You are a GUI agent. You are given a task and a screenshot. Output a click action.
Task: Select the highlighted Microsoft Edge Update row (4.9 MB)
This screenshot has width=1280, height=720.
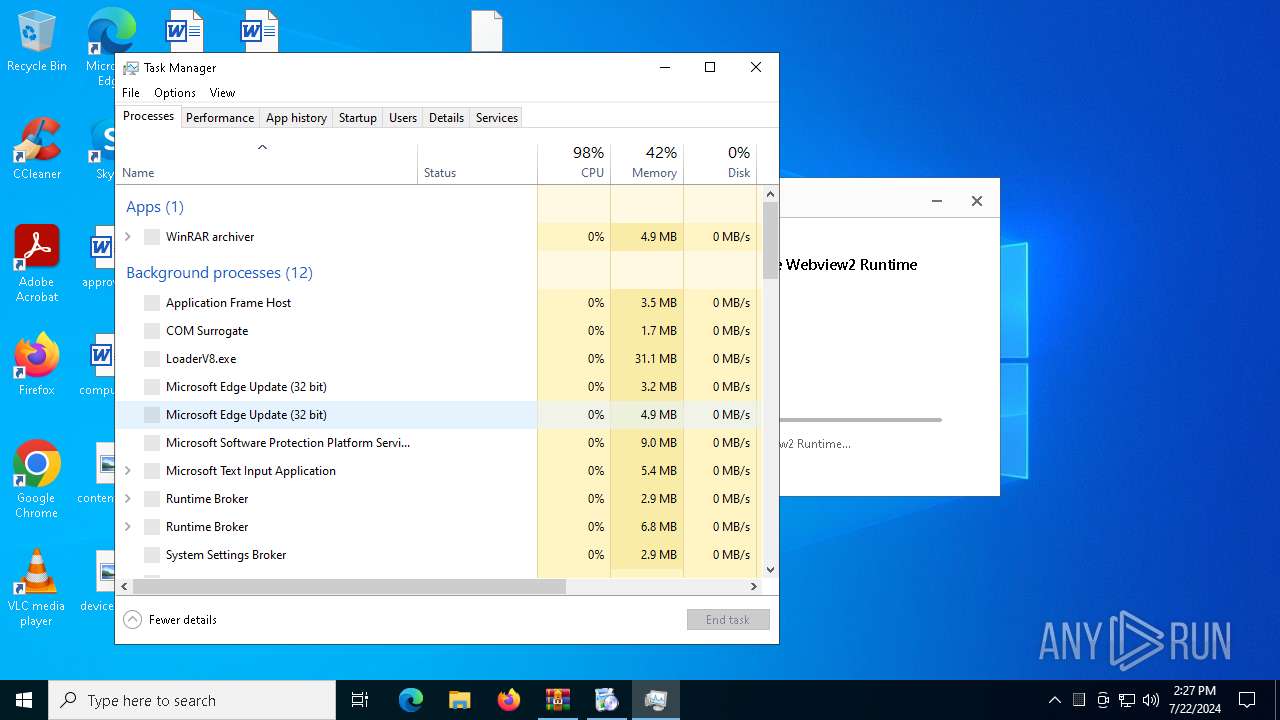pos(439,415)
